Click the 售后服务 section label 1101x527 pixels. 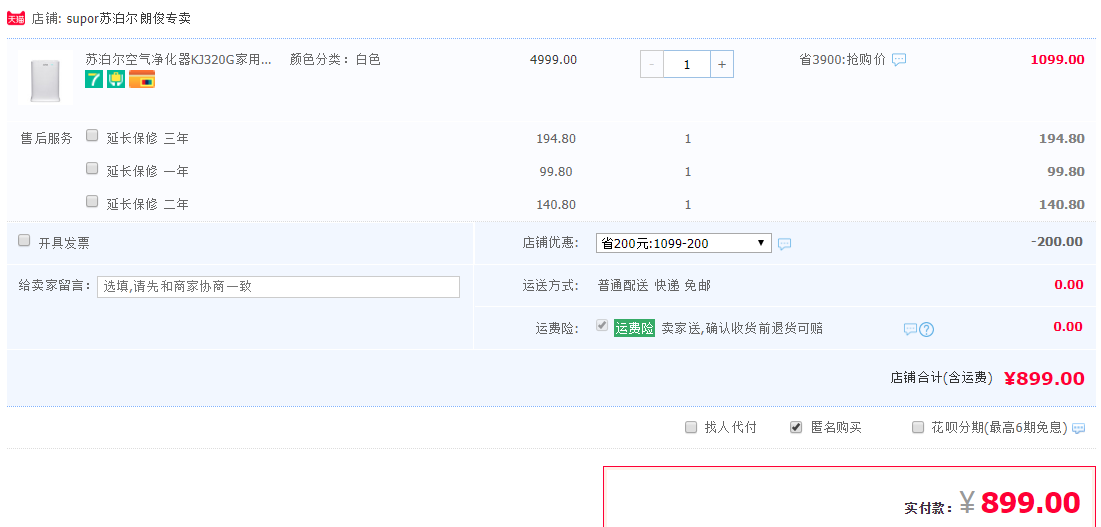46,138
